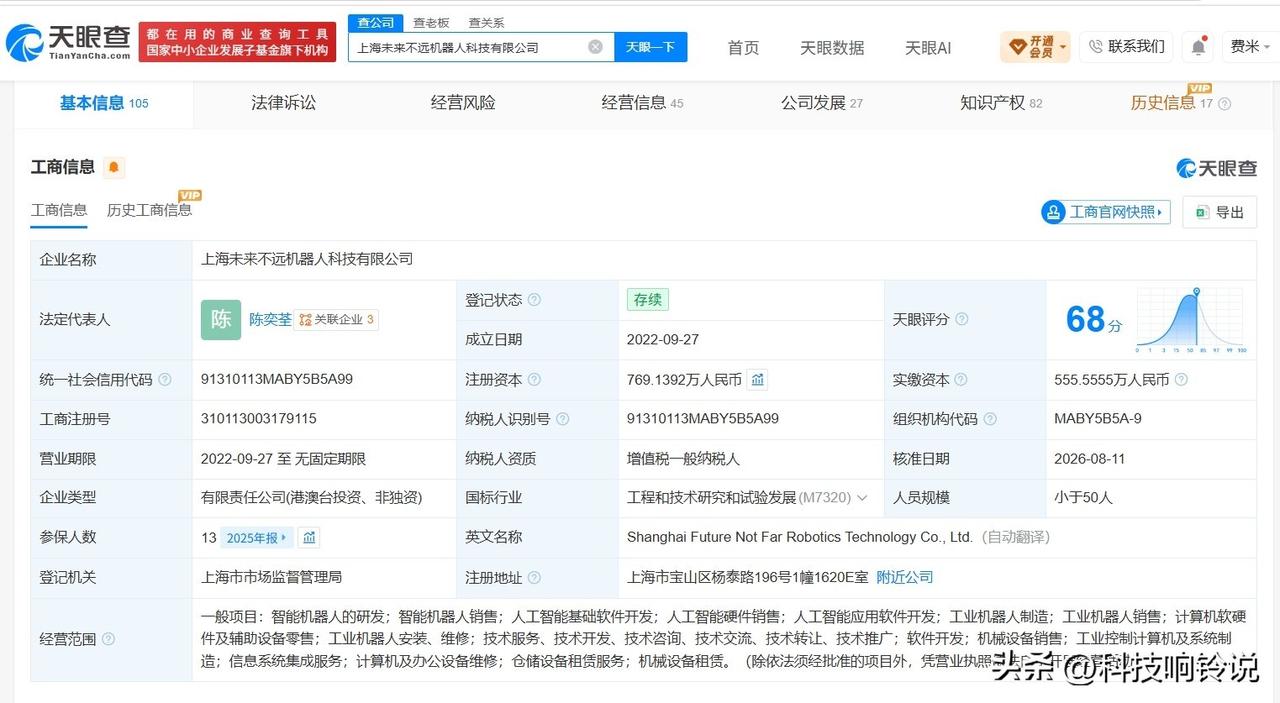Click credit code 91310113MABY5B5A99 in 统一社会信用代码 row
1280x703 pixels.
pyautogui.click(x=277, y=380)
